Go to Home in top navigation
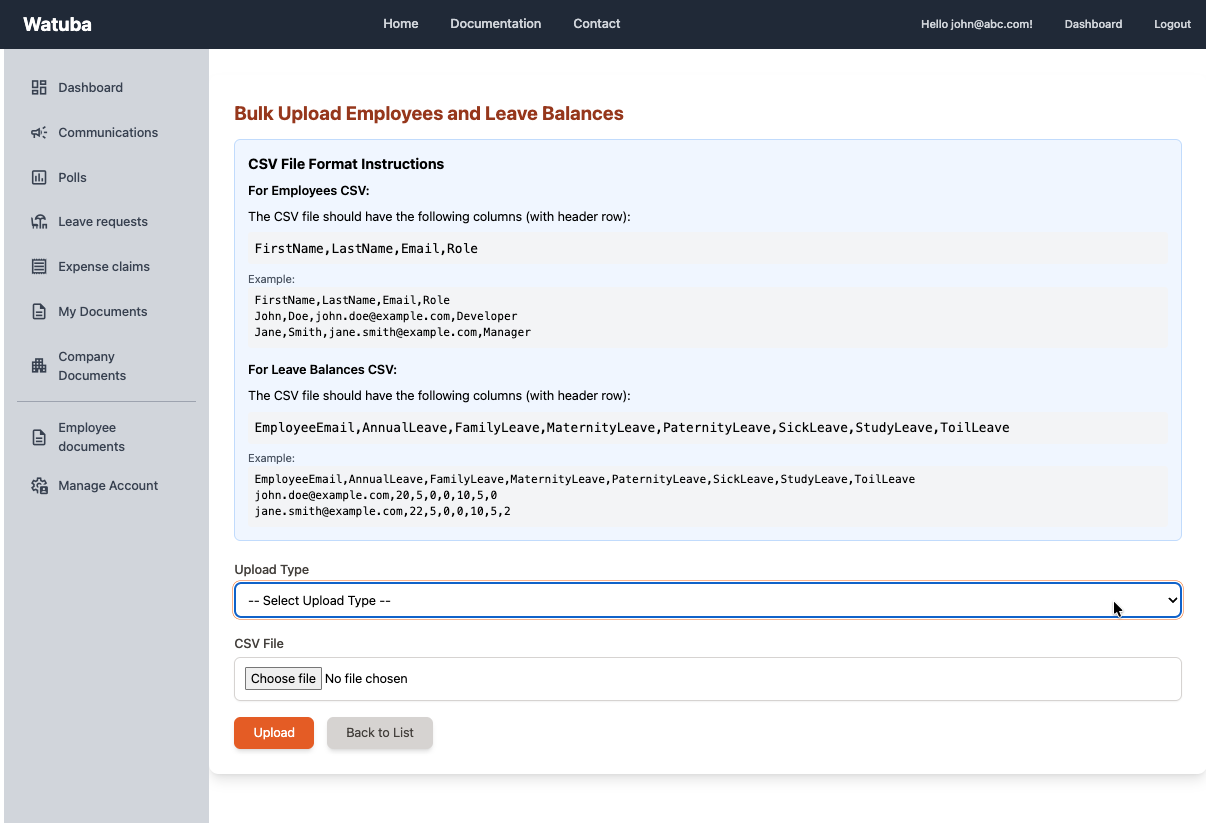The image size is (1206, 823). pyautogui.click(x=401, y=24)
